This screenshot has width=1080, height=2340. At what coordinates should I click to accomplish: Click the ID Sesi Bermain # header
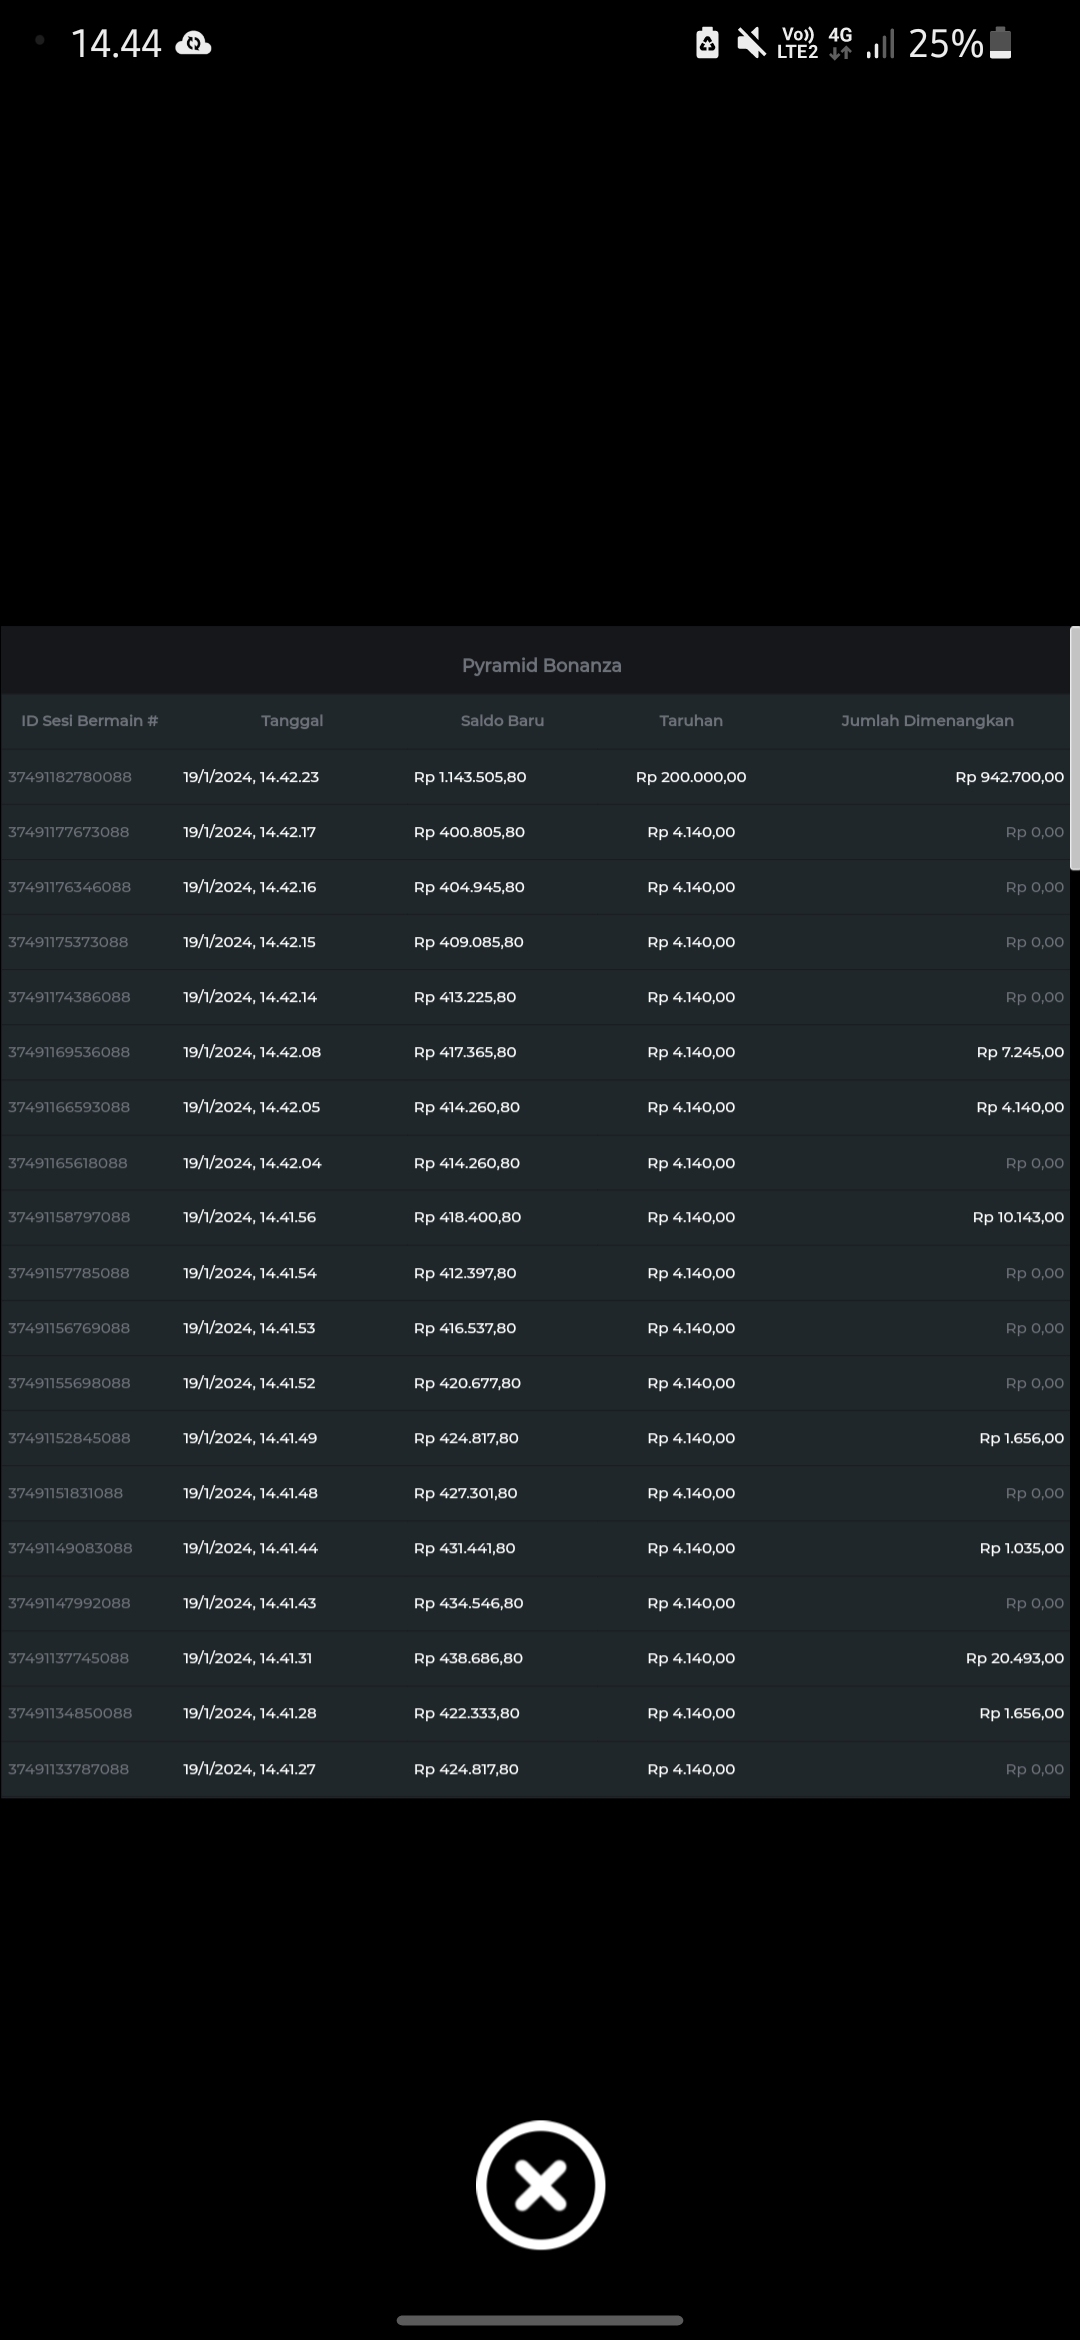coord(90,721)
